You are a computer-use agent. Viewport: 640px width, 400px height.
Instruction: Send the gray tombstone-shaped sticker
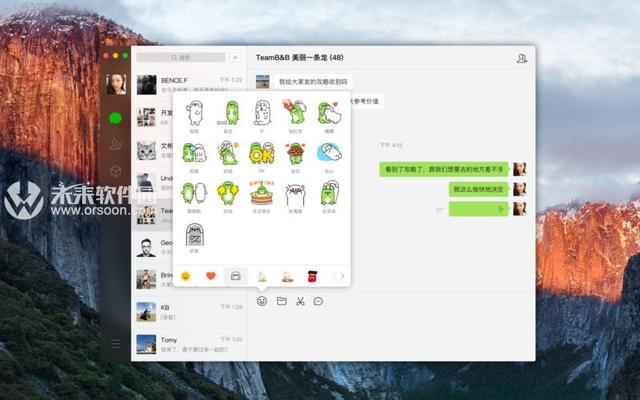pos(194,235)
